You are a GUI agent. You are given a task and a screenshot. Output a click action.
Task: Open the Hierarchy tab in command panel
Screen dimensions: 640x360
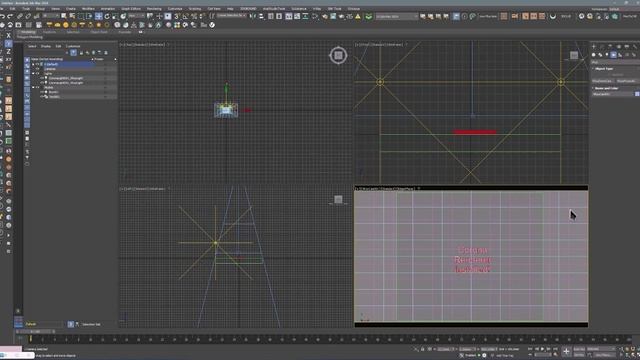[x=610, y=47]
